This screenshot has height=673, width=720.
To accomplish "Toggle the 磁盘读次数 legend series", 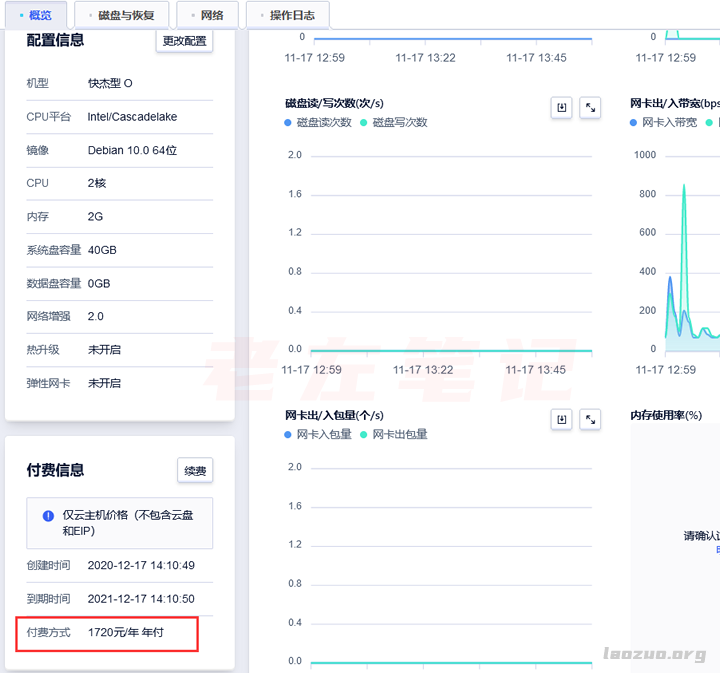I will (318, 122).
